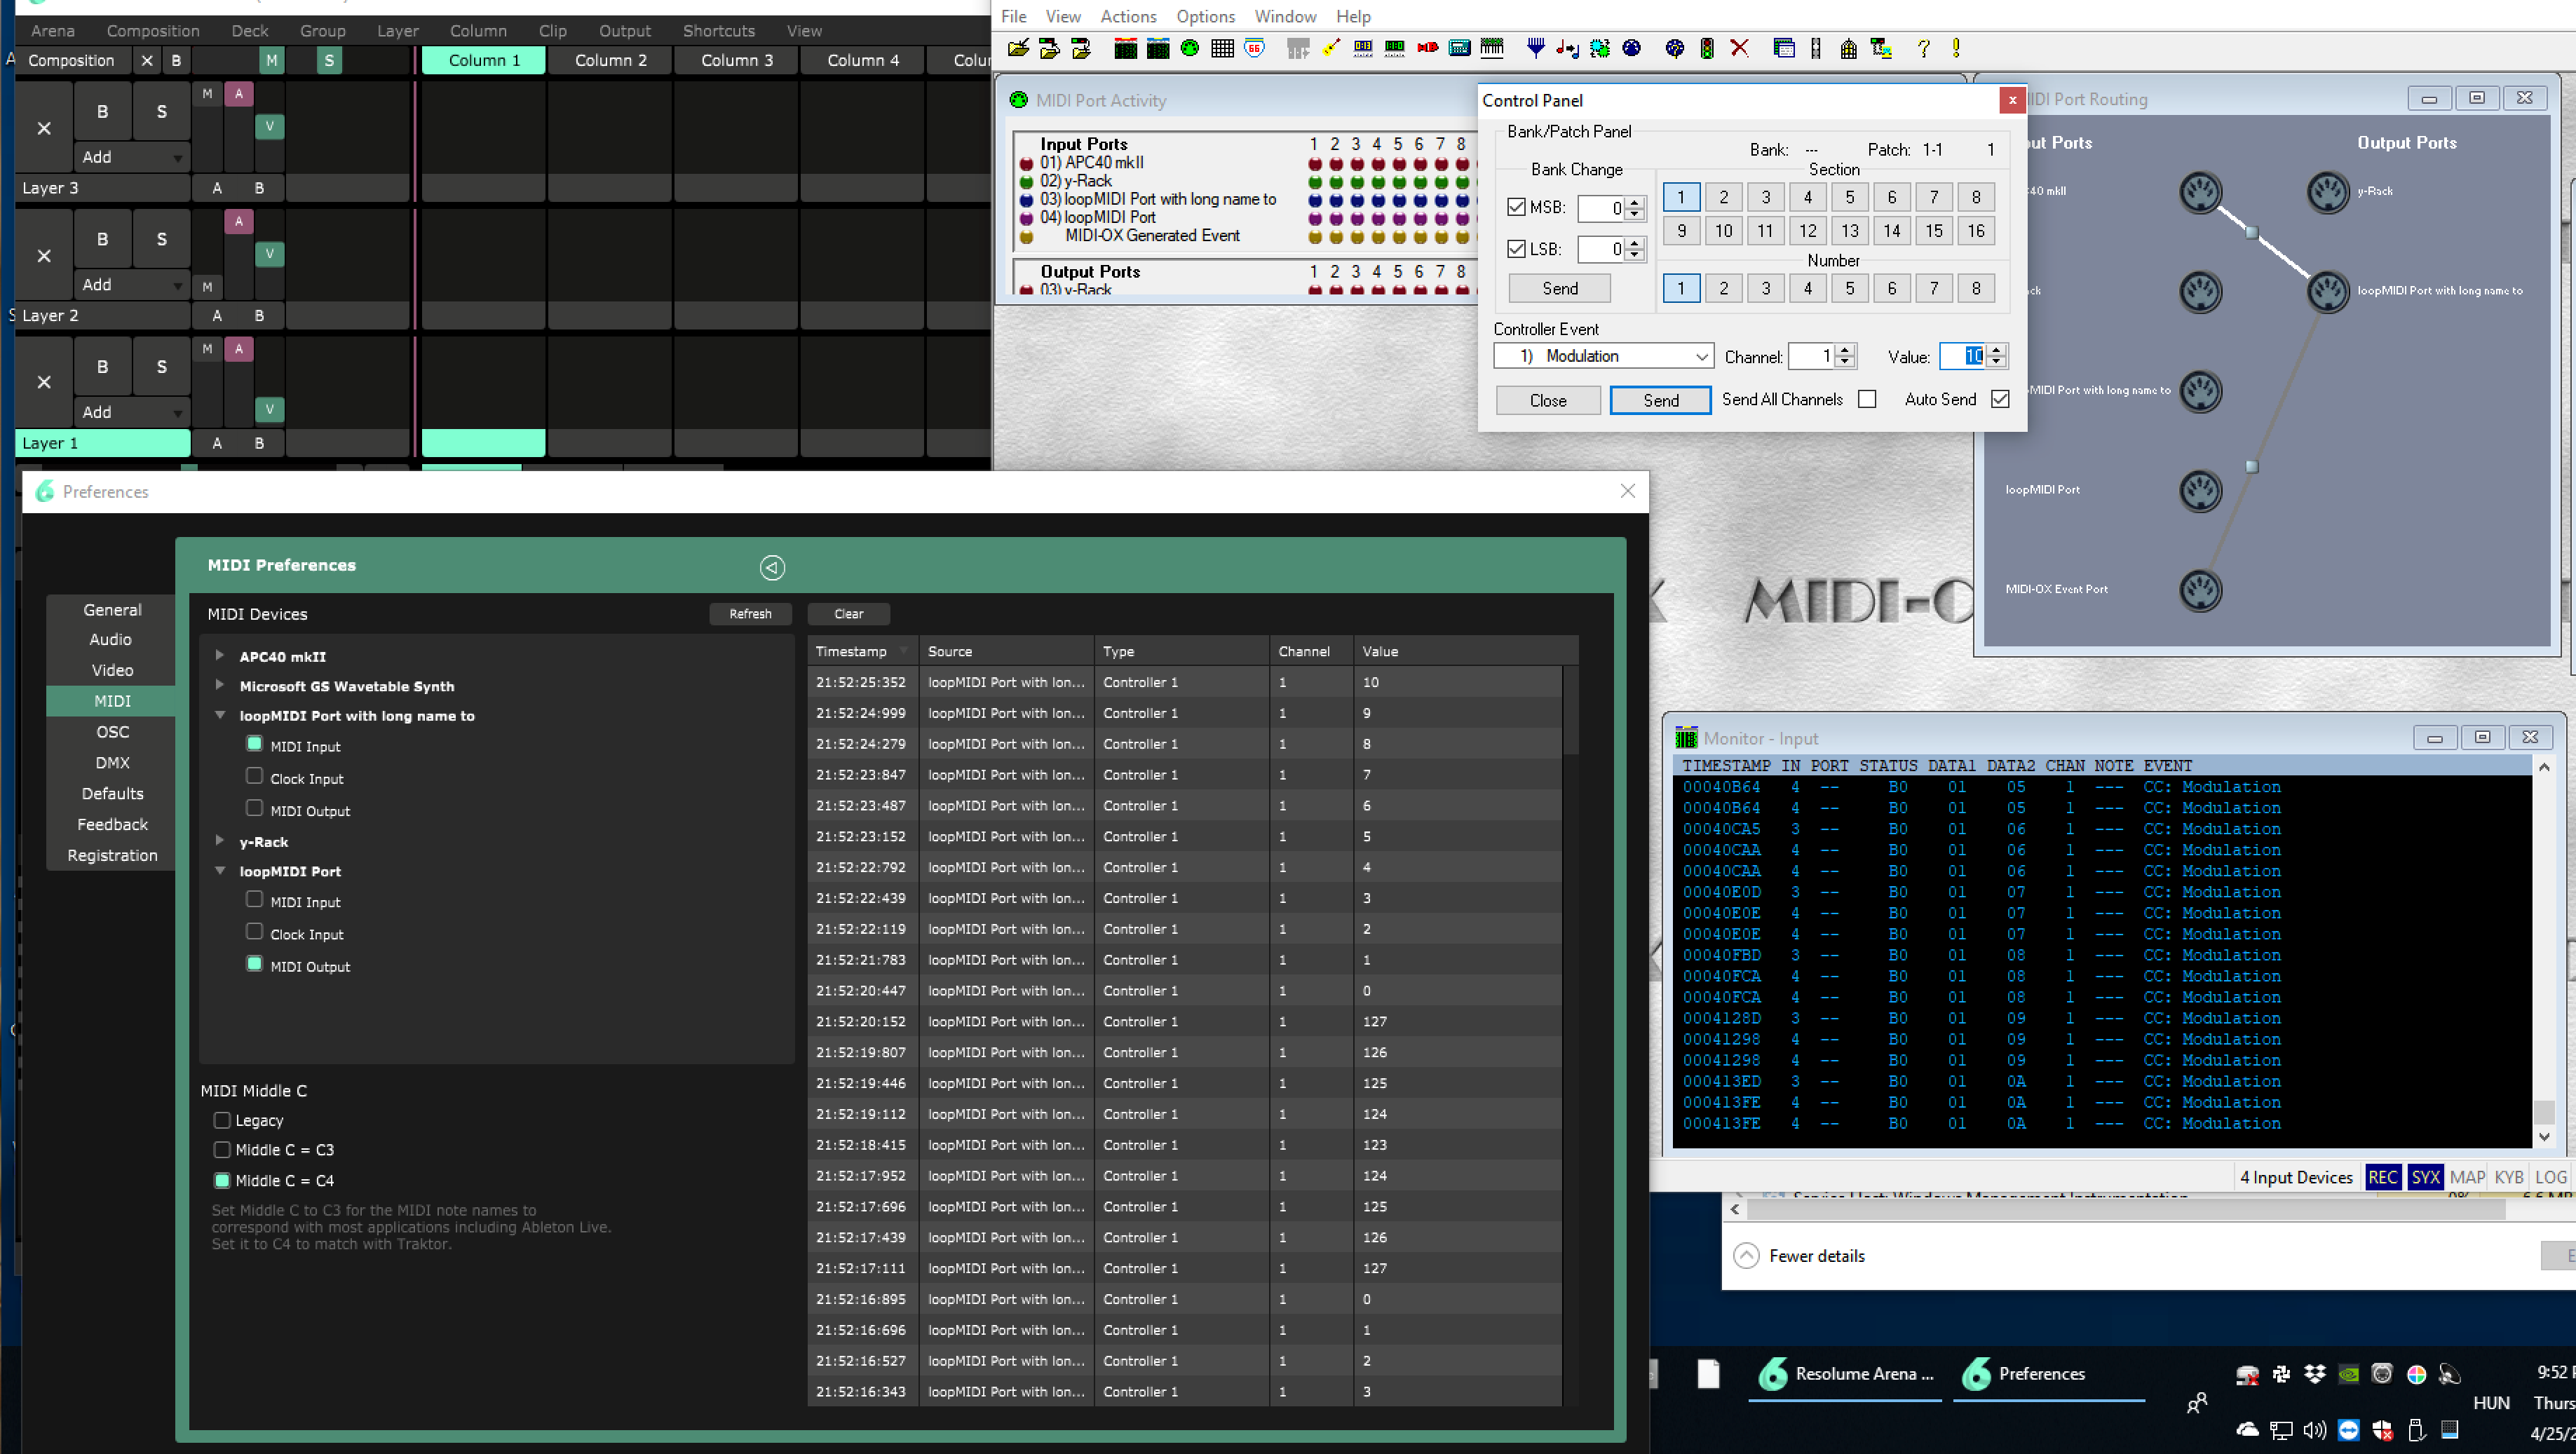This screenshot has width=2576, height=1454.
Task: Click the guitar instrument panel toolbar icon
Action: 1331,48
